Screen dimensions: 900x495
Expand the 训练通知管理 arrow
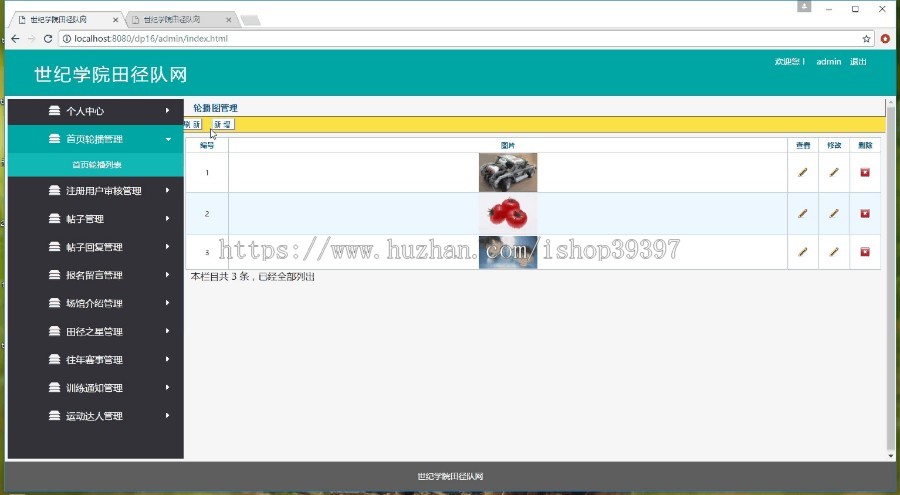168,387
